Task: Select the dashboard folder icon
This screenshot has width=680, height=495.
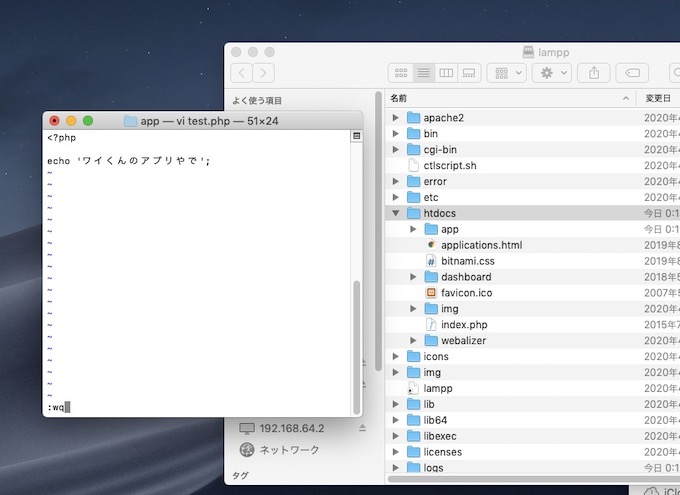Action: coord(431,277)
